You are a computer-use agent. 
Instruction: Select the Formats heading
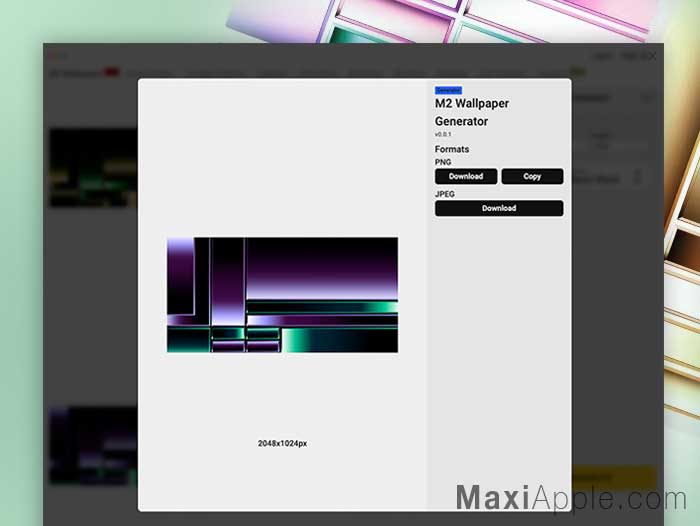pos(452,149)
